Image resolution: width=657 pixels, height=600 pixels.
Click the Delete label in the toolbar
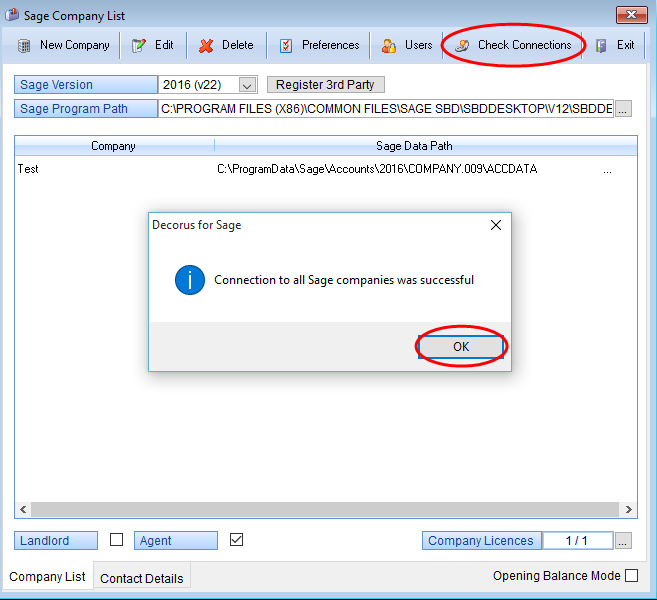pyautogui.click(x=238, y=45)
